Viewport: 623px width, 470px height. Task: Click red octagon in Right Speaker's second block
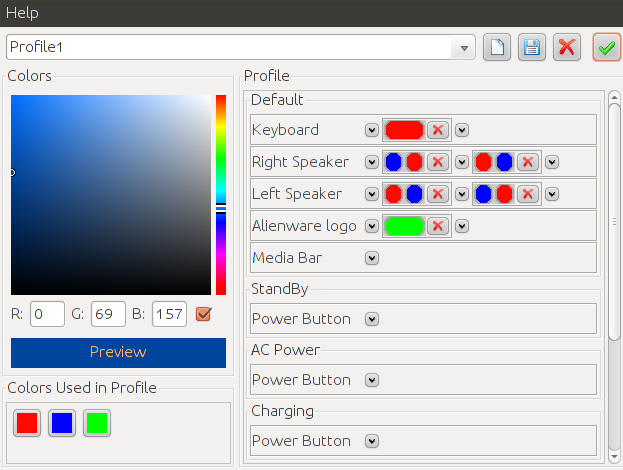click(x=483, y=162)
